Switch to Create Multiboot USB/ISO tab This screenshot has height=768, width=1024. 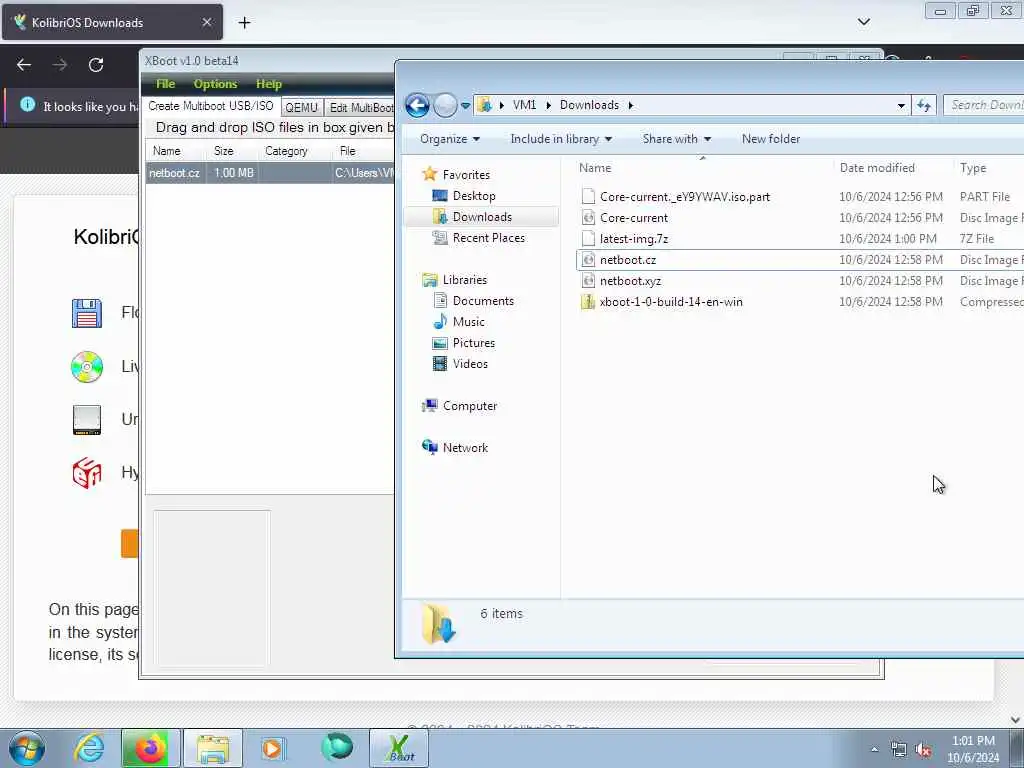[211, 106]
